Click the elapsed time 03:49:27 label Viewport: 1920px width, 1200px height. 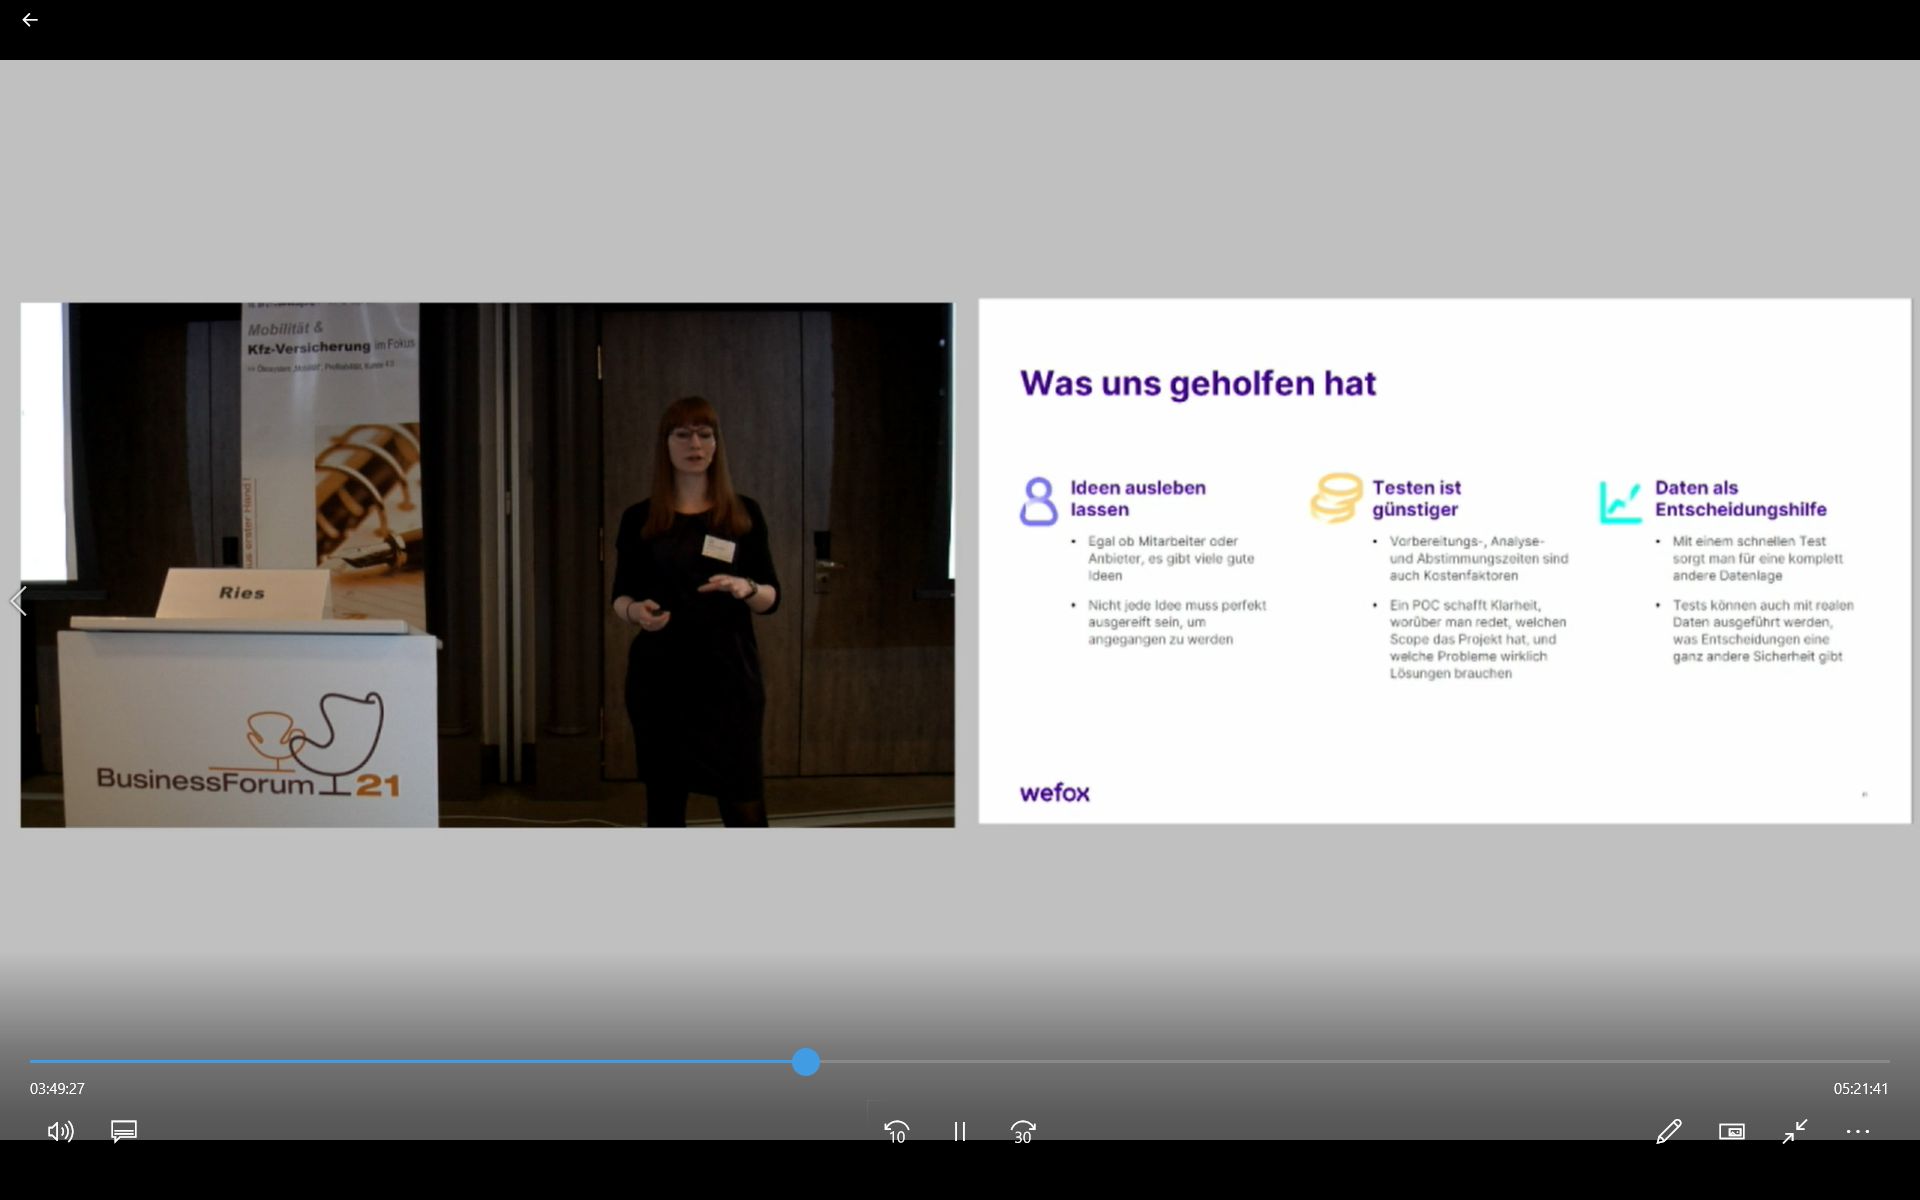pos(57,1088)
